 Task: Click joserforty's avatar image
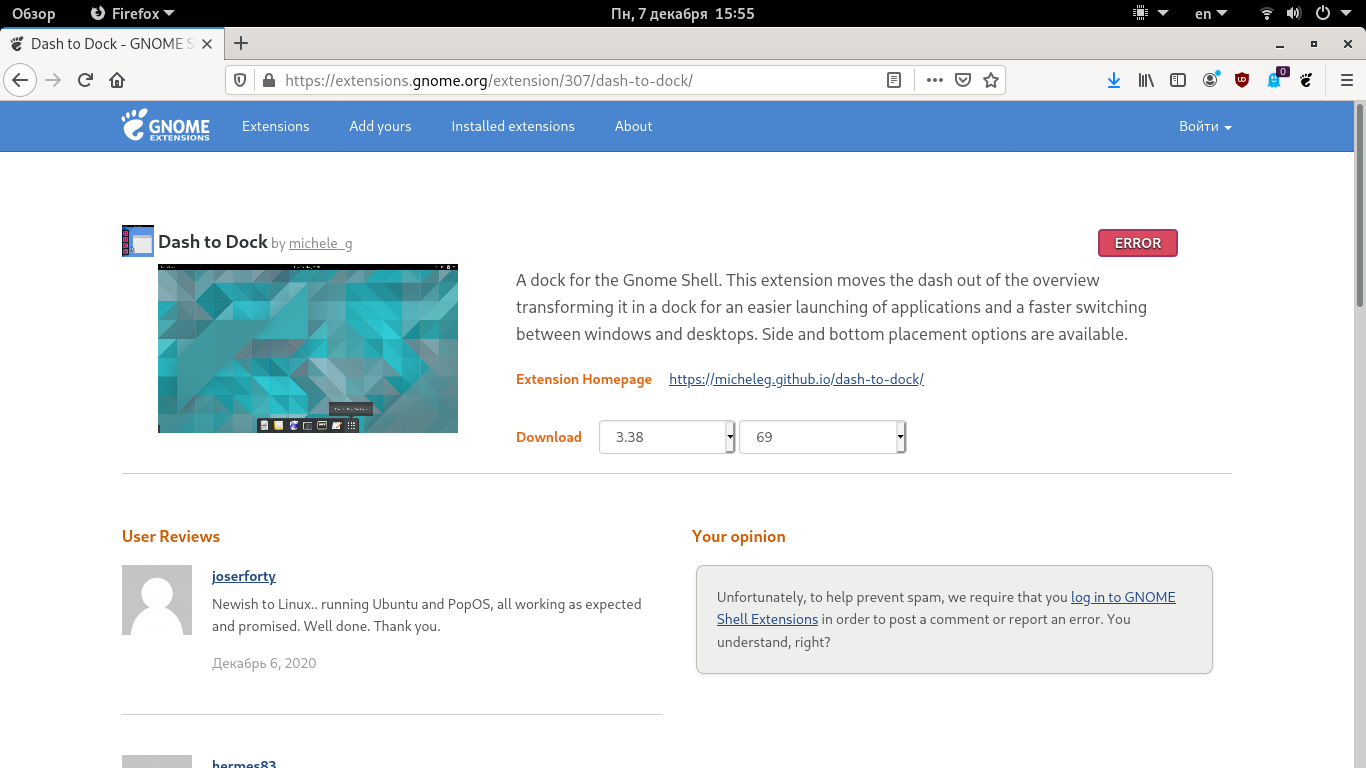click(x=157, y=600)
